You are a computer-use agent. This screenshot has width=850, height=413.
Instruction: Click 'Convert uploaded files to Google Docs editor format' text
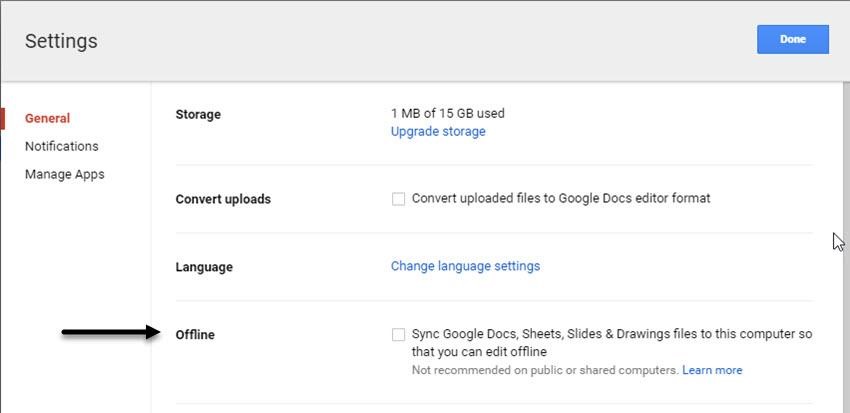tap(561, 198)
